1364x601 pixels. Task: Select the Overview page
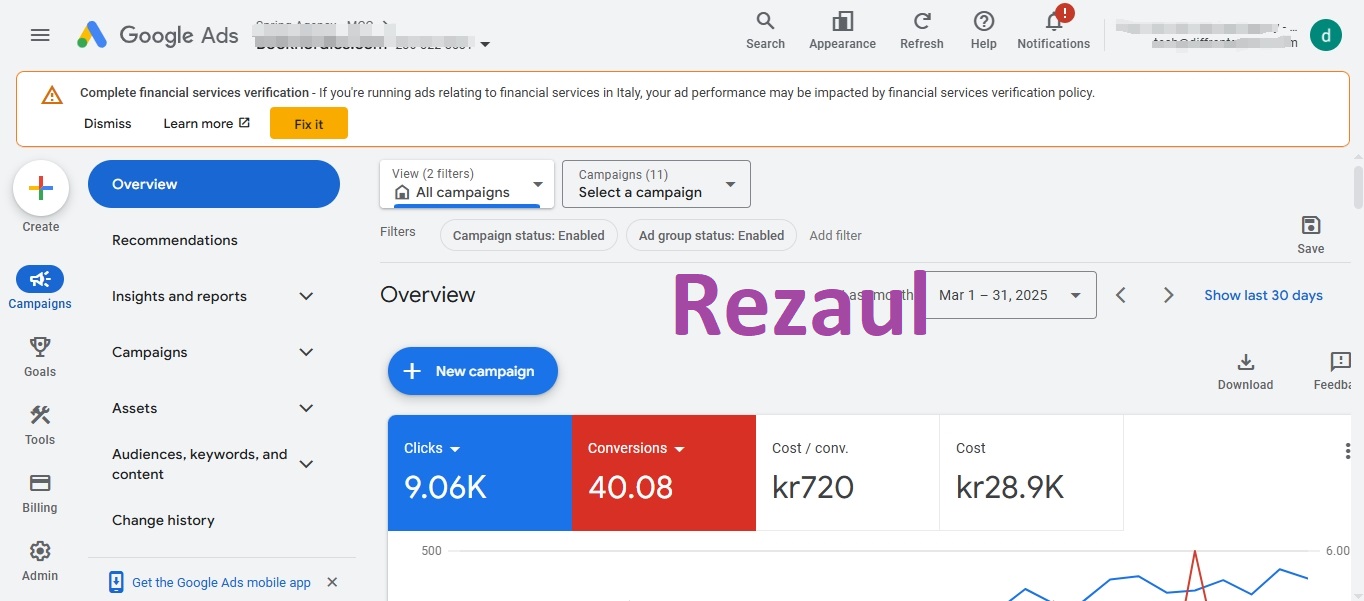coord(214,184)
